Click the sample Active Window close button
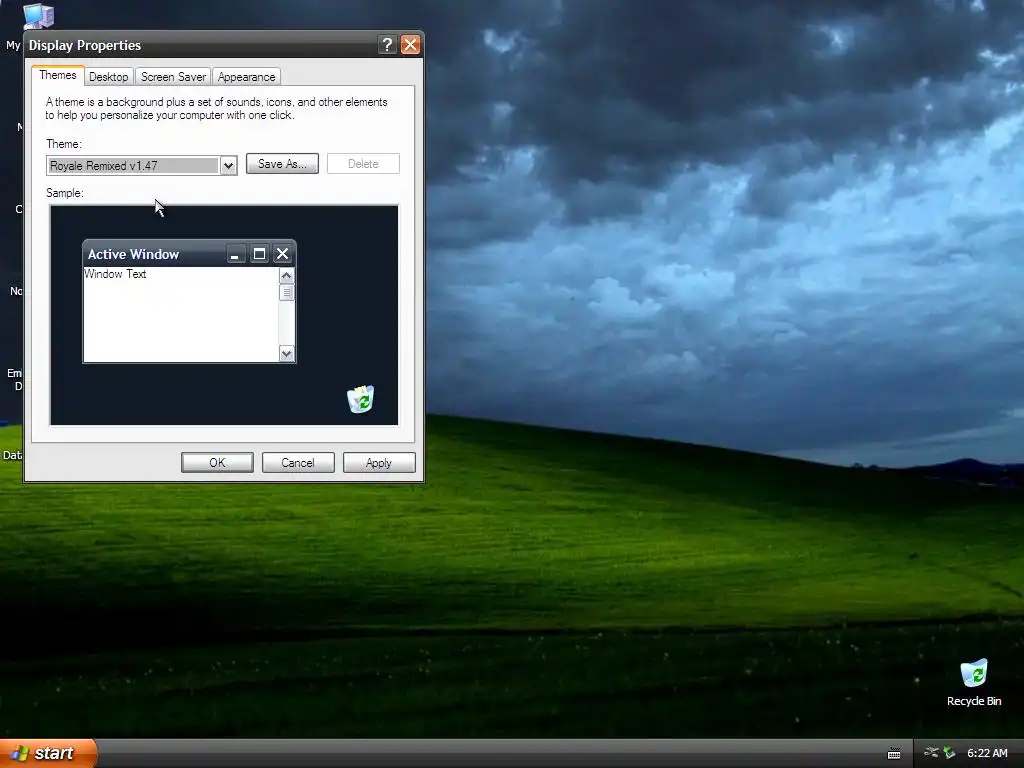 [x=282, y=253]
